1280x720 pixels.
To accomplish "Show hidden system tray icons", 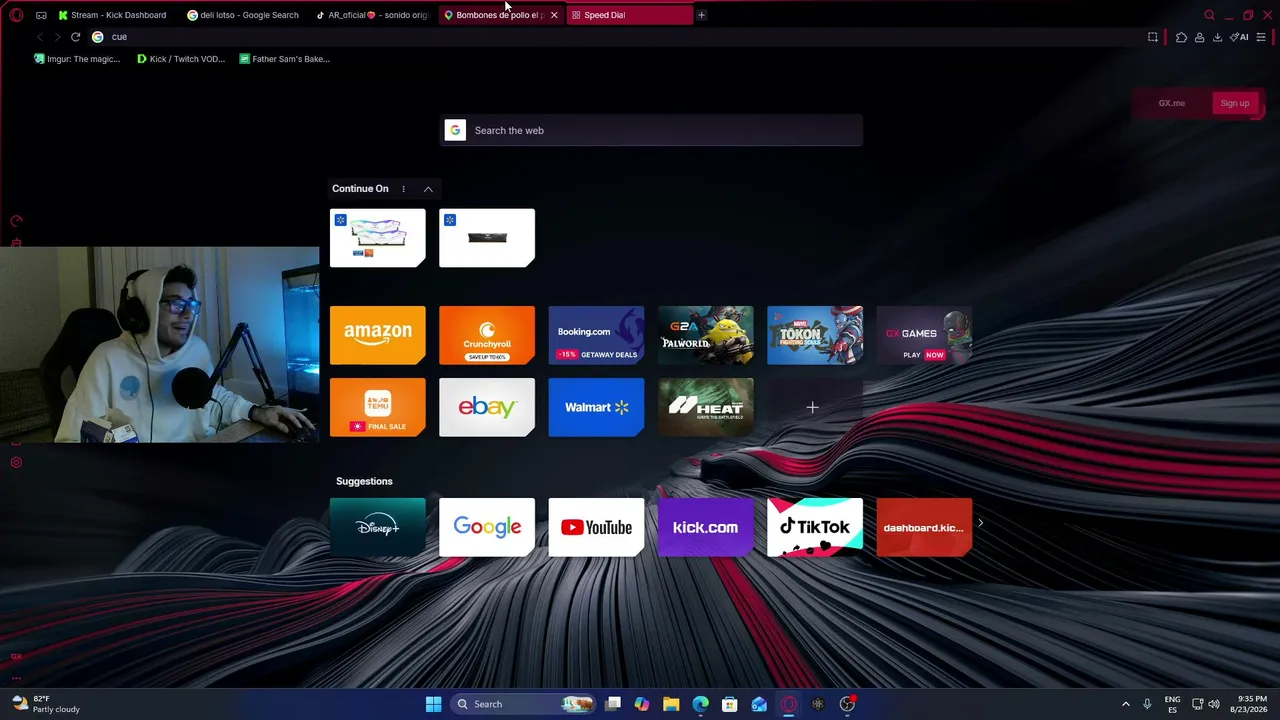I will (1125, 704).
